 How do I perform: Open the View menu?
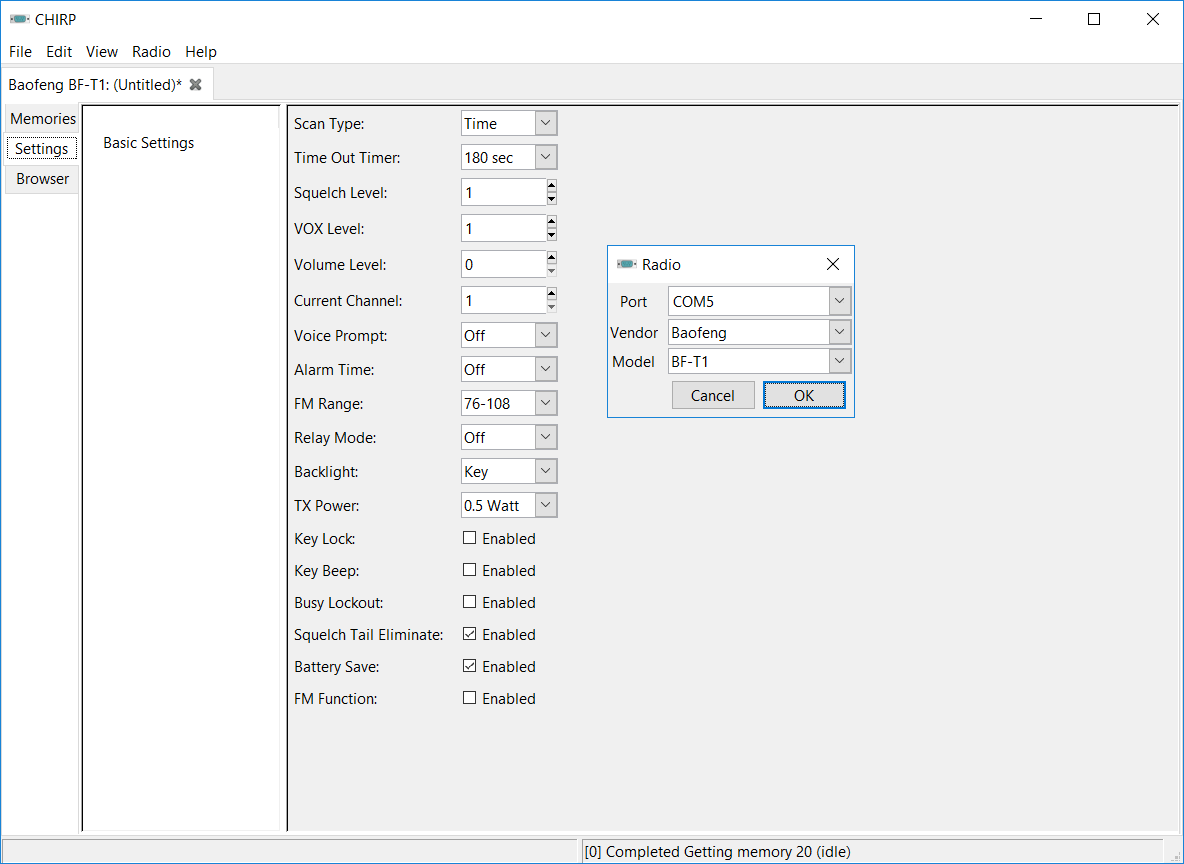102,51
